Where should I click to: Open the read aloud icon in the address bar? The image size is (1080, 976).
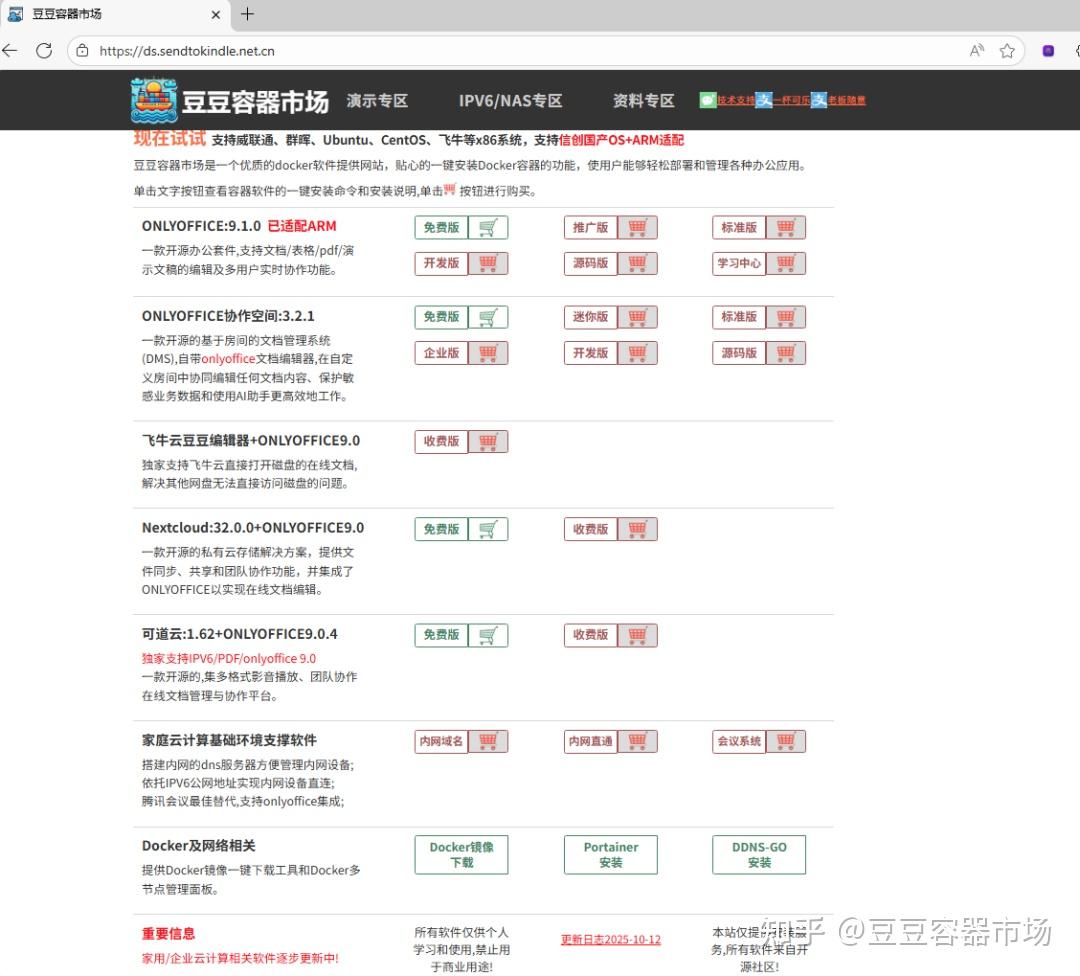click(x=977, y=51)
